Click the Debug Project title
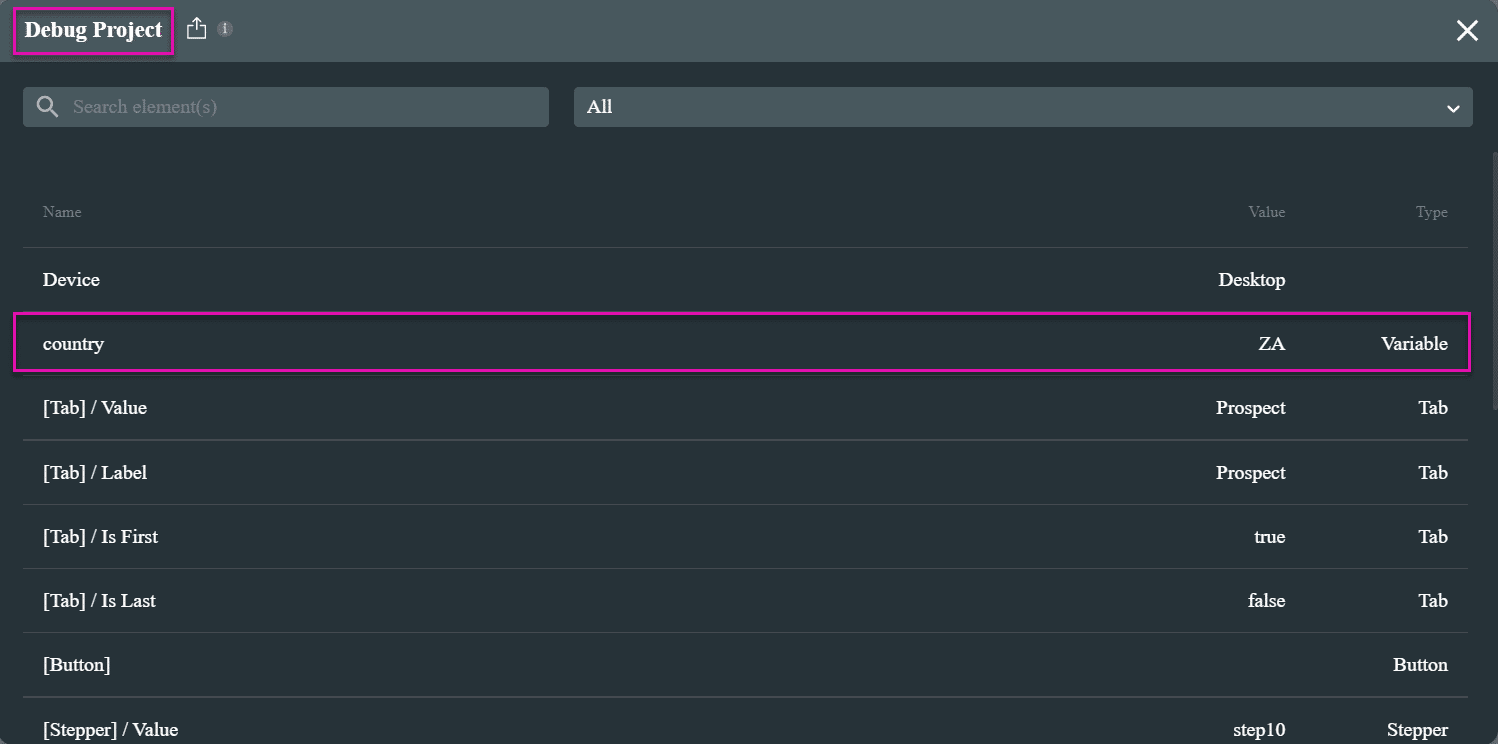Viewport: 1498px width, 744px height. pyautogui.click(x=93, y=31)
